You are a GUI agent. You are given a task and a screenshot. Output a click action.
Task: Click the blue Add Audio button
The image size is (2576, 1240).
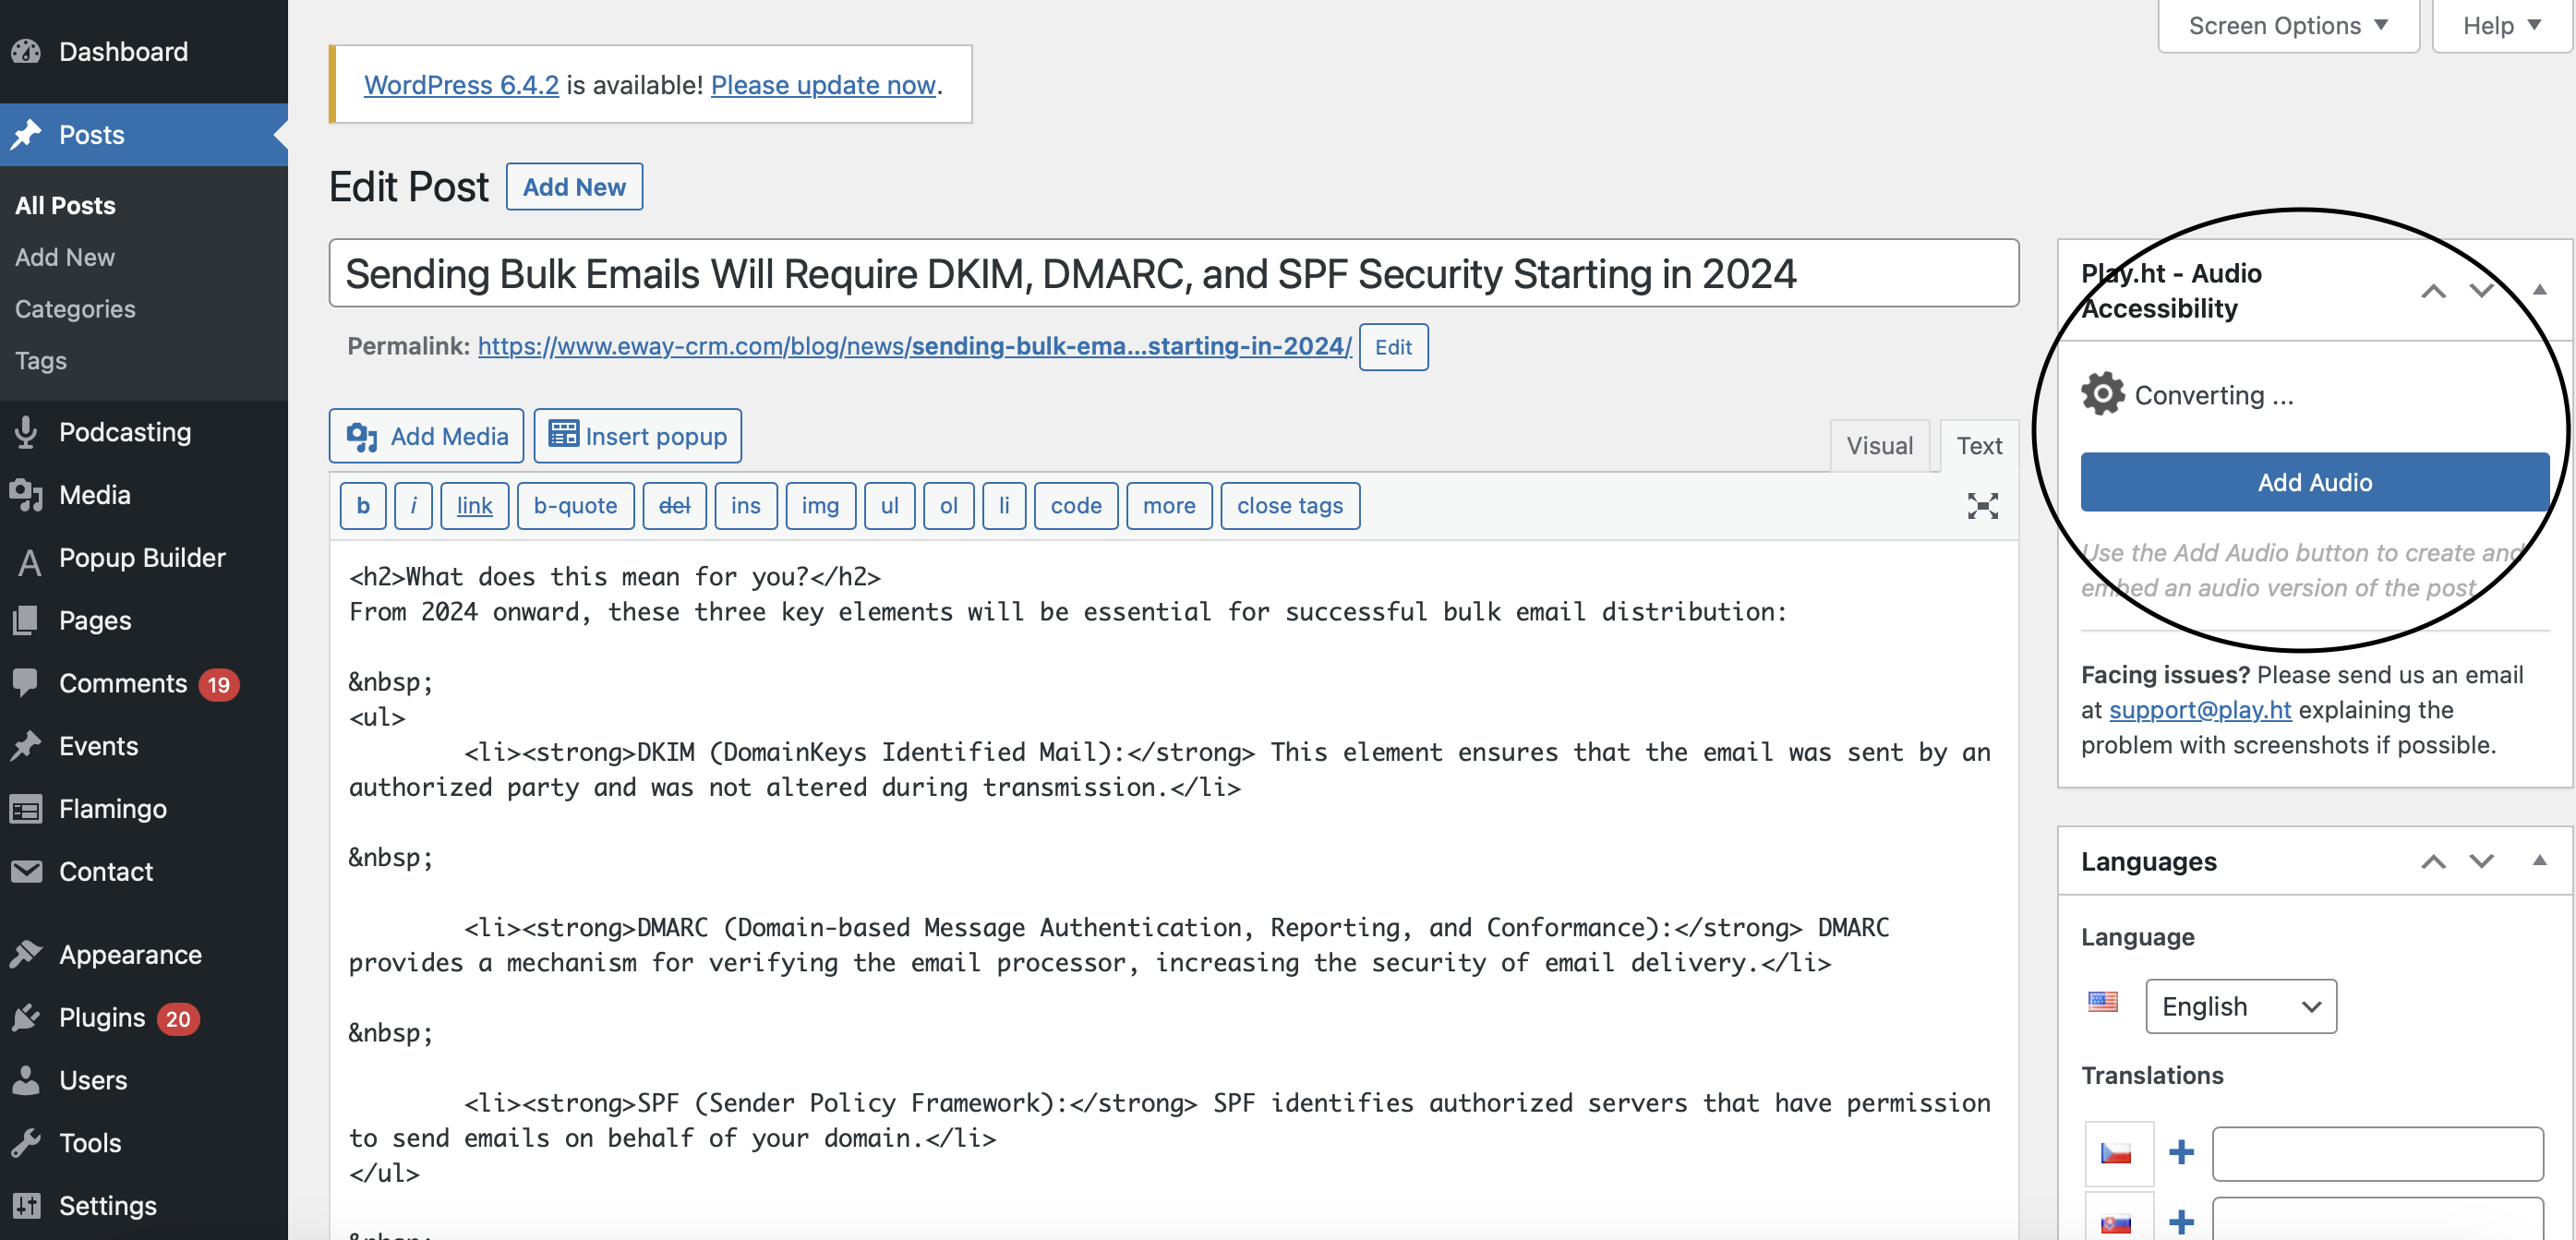point(2314,482)
